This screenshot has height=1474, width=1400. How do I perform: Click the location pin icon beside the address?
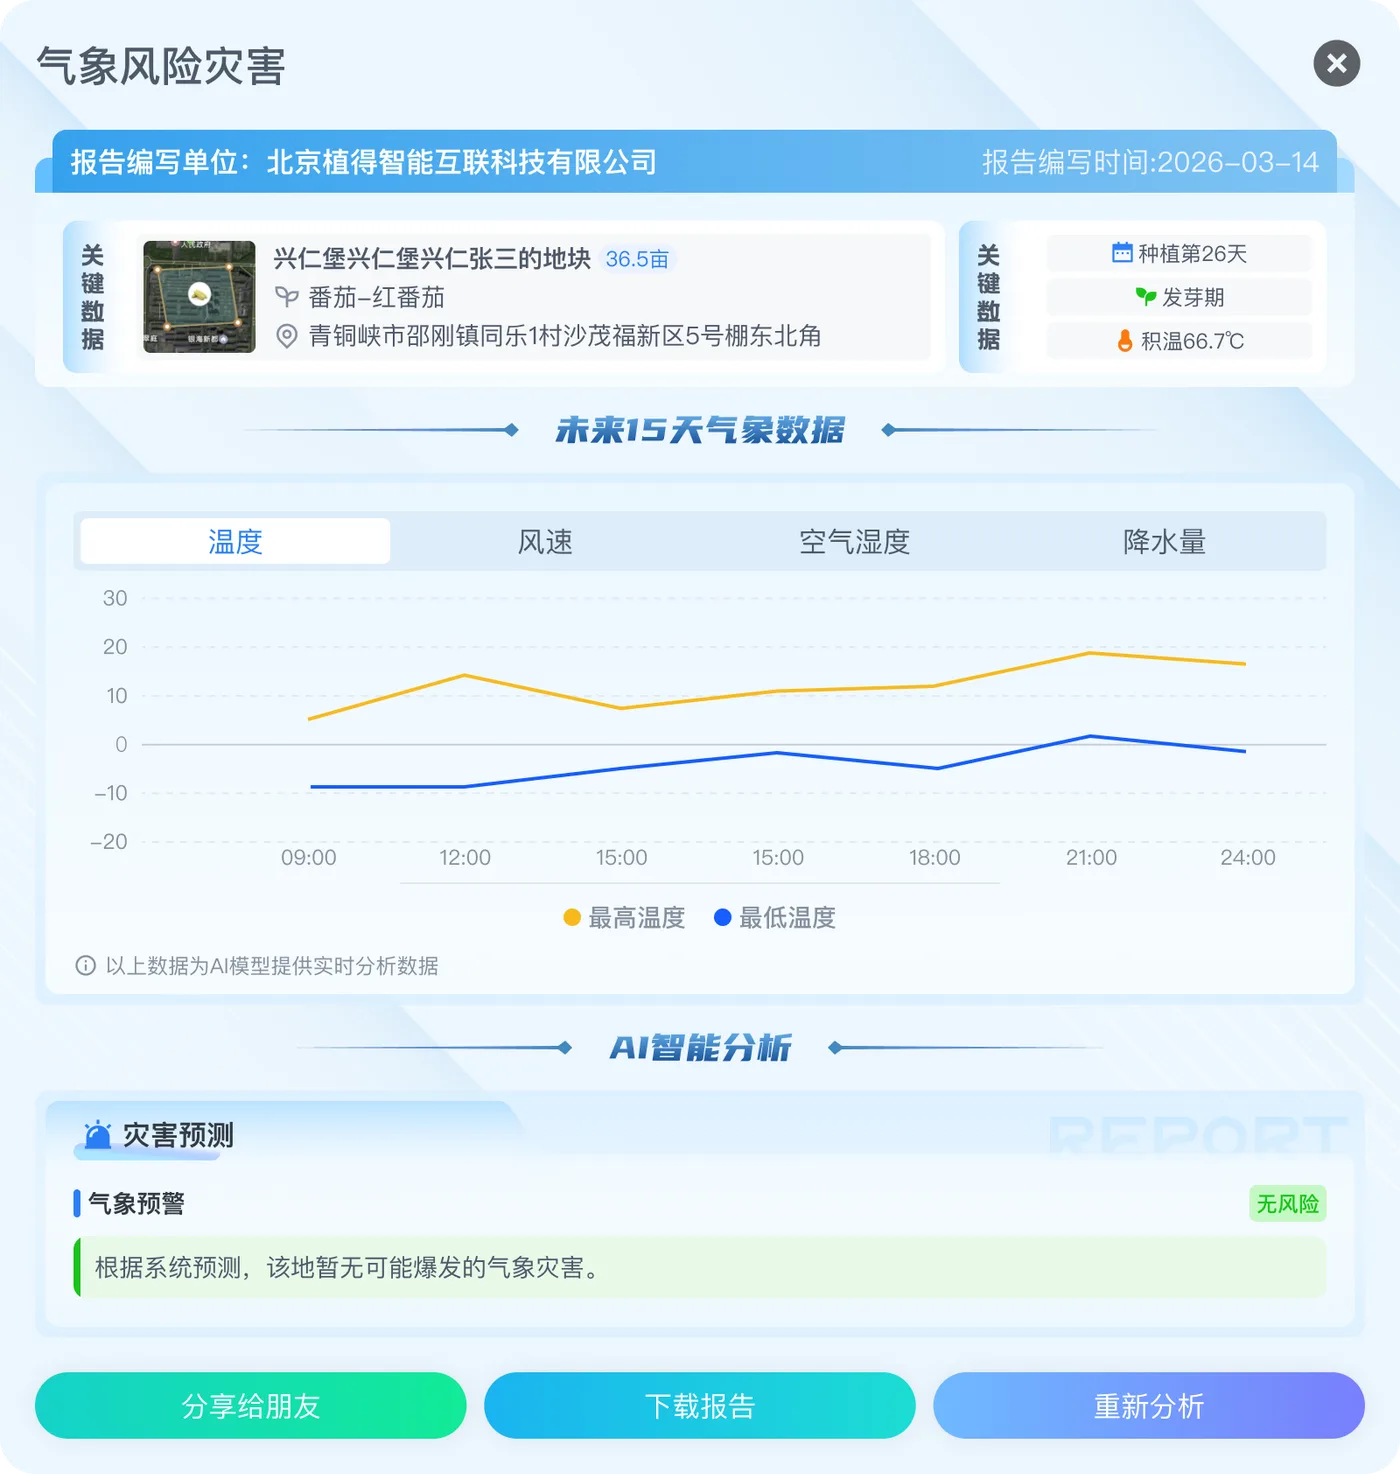[x=287, y=336]
